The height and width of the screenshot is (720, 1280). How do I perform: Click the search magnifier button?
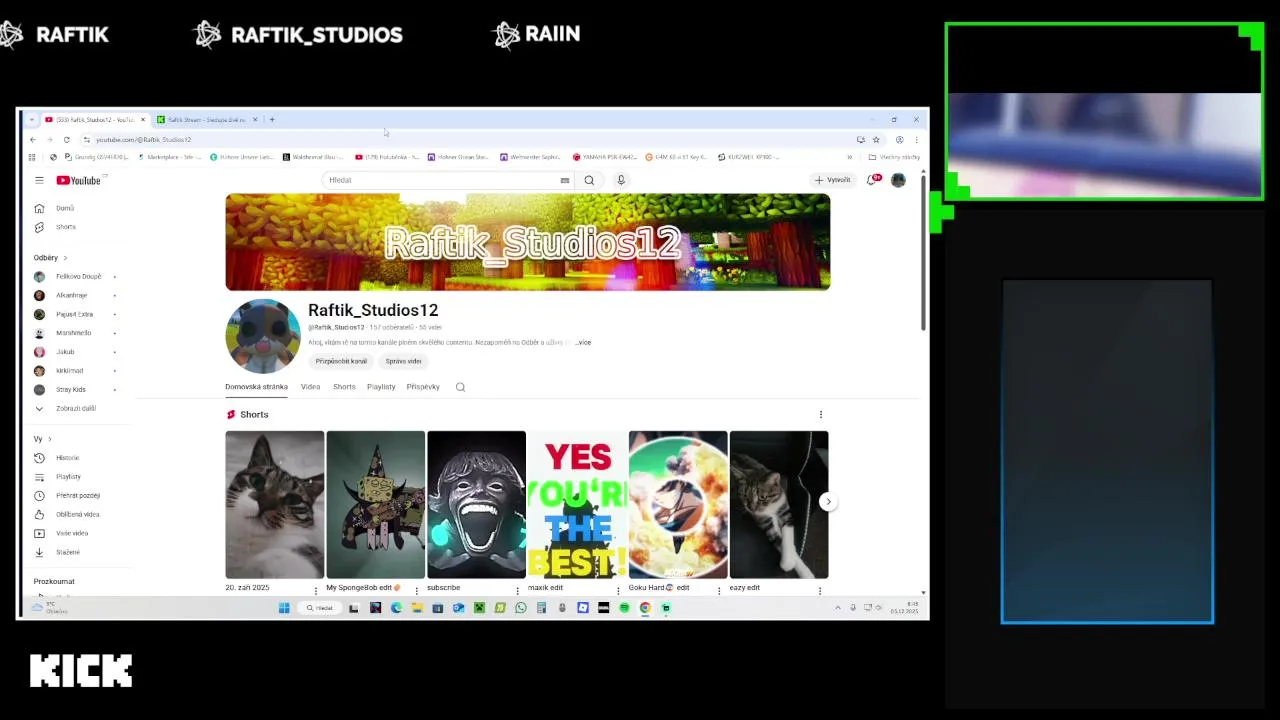pos(589,180)
